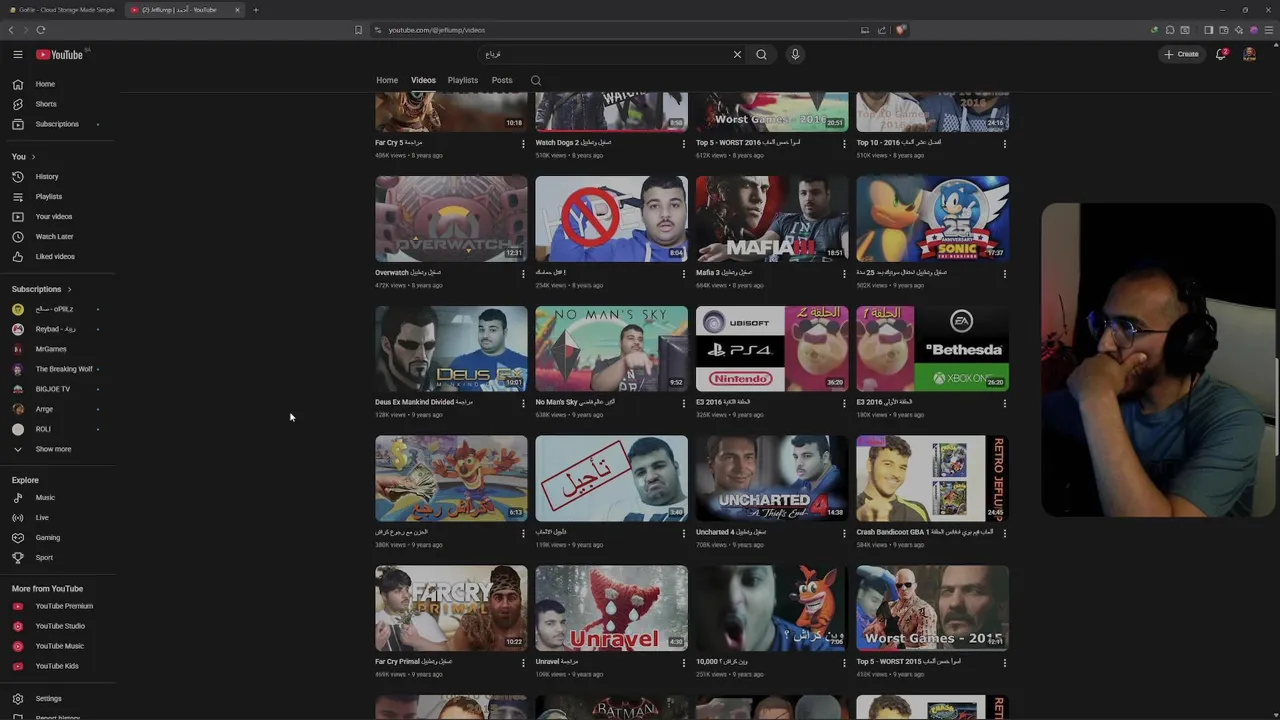
Task: Open Playlists in the sidebar
Action: 49,196
